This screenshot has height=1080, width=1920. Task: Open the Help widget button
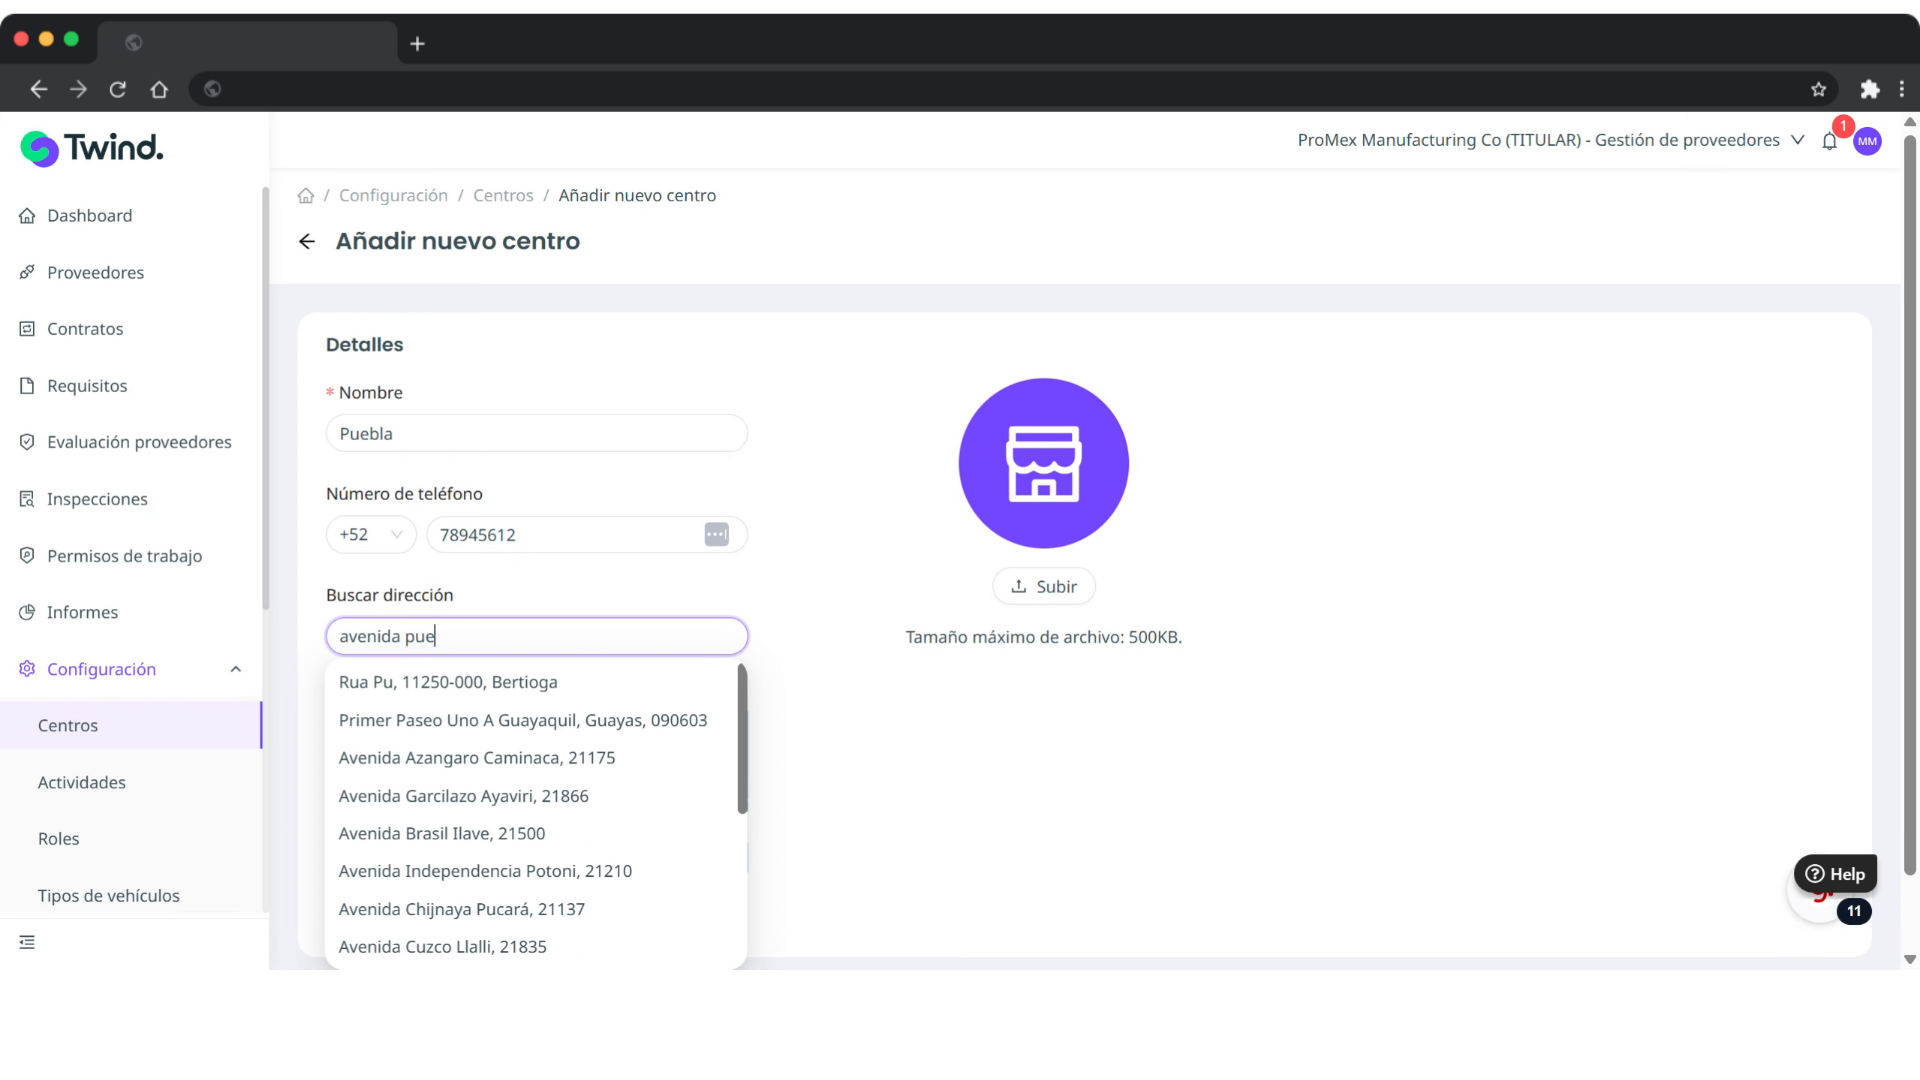click(x=1835, y=873)
